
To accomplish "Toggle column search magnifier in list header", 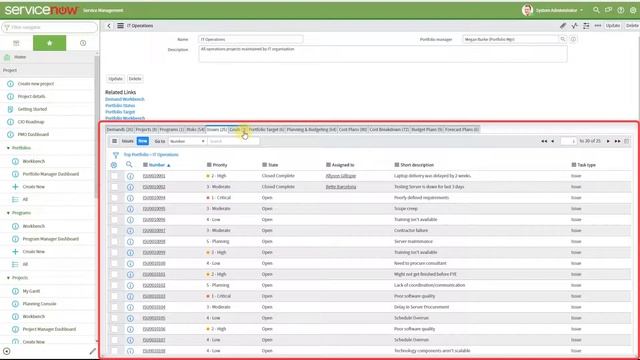I will click(129, 164).
